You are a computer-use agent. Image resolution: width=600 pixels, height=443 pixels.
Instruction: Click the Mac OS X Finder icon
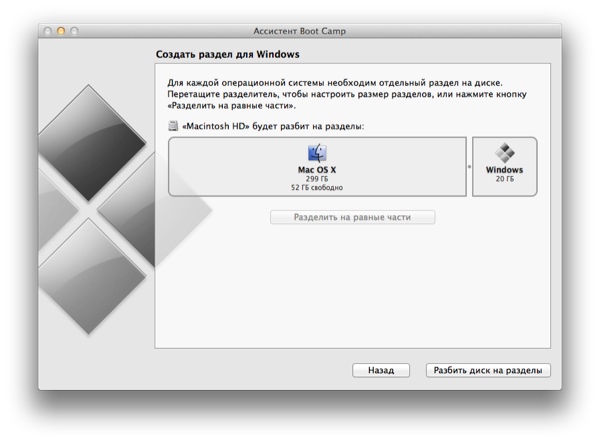pyautogui.click(x=317, y=153)
